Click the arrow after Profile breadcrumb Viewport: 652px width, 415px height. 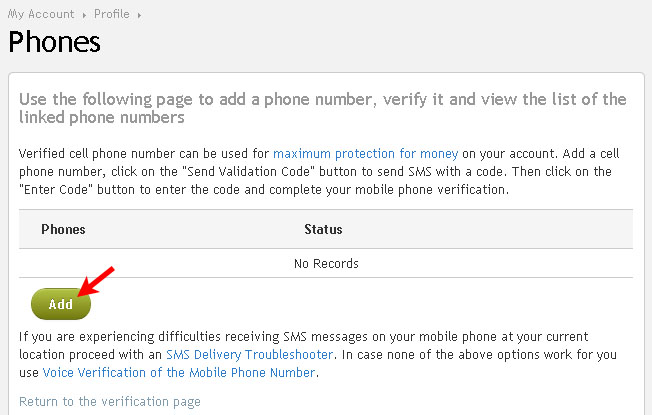pos(138,15)
